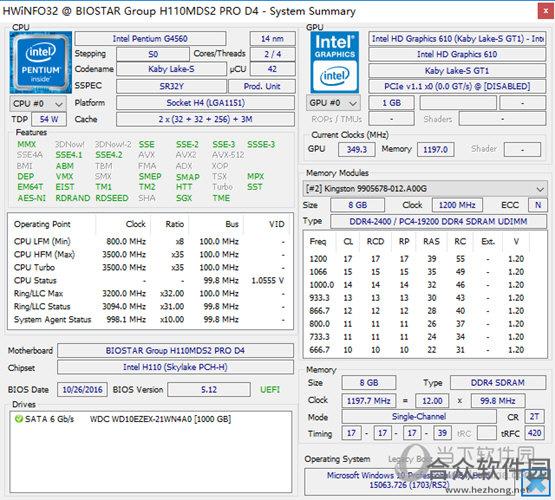Click the PCIe v1.1 DISABLED field

[x=457, y=86]
